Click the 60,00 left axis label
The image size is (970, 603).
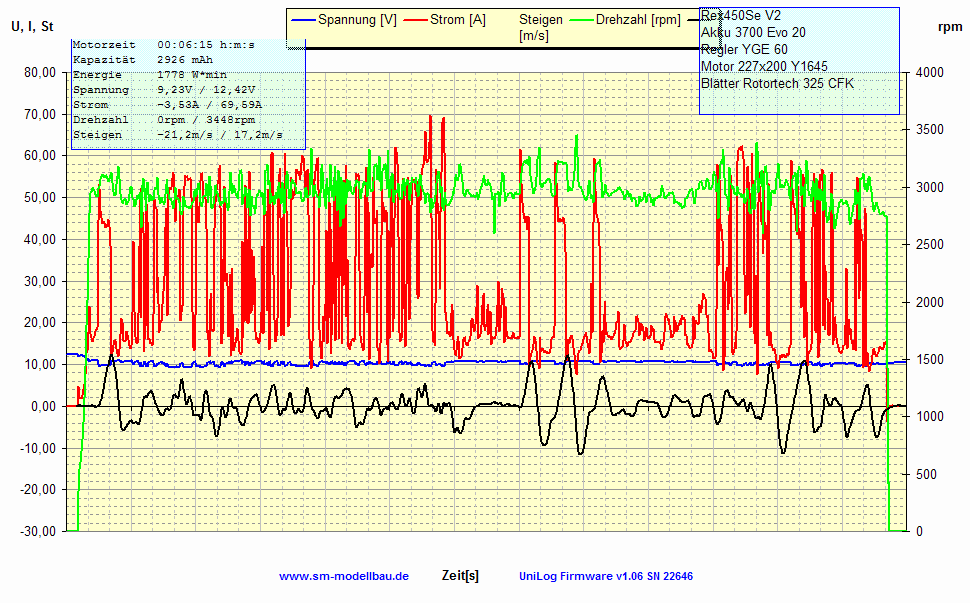(40, 156)
